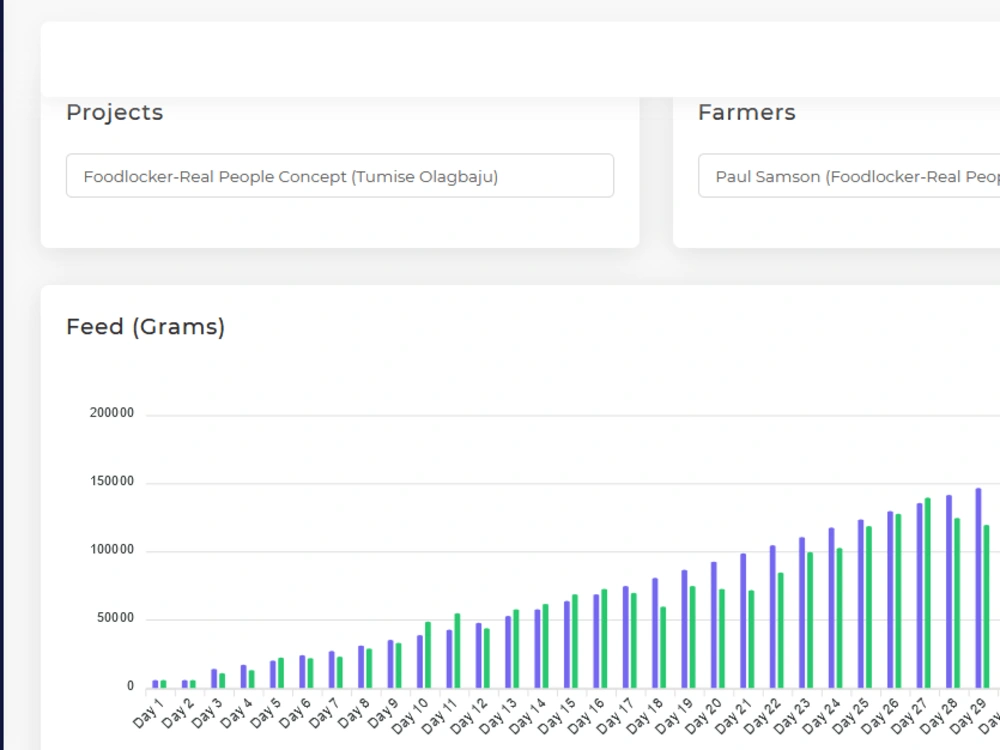
Task: Click the Day 1 axis label
Action: [148, 713]
